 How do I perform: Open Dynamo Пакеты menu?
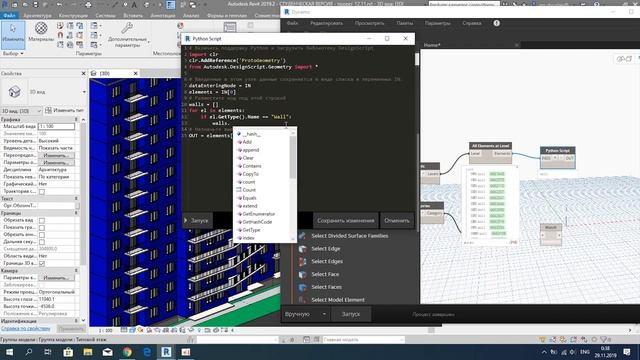[x=404, y=23]
